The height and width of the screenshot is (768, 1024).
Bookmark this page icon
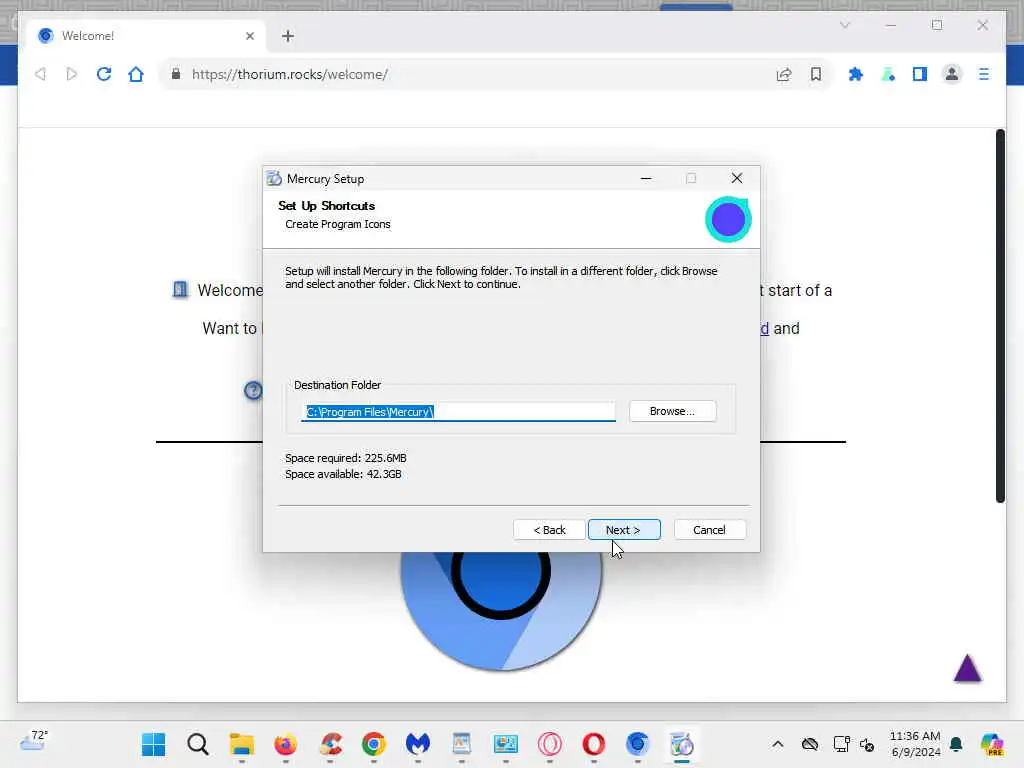pyautogui.click(x=816, y=74)
